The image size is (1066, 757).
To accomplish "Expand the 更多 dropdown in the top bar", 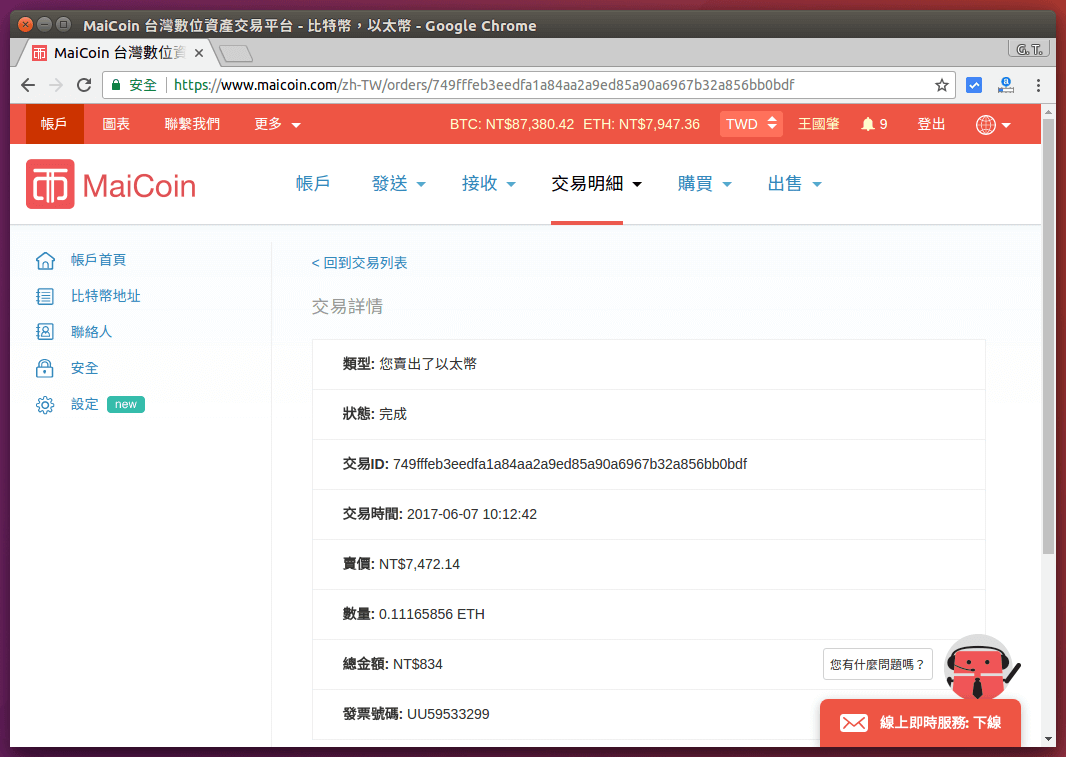I will tap(270, 124).
